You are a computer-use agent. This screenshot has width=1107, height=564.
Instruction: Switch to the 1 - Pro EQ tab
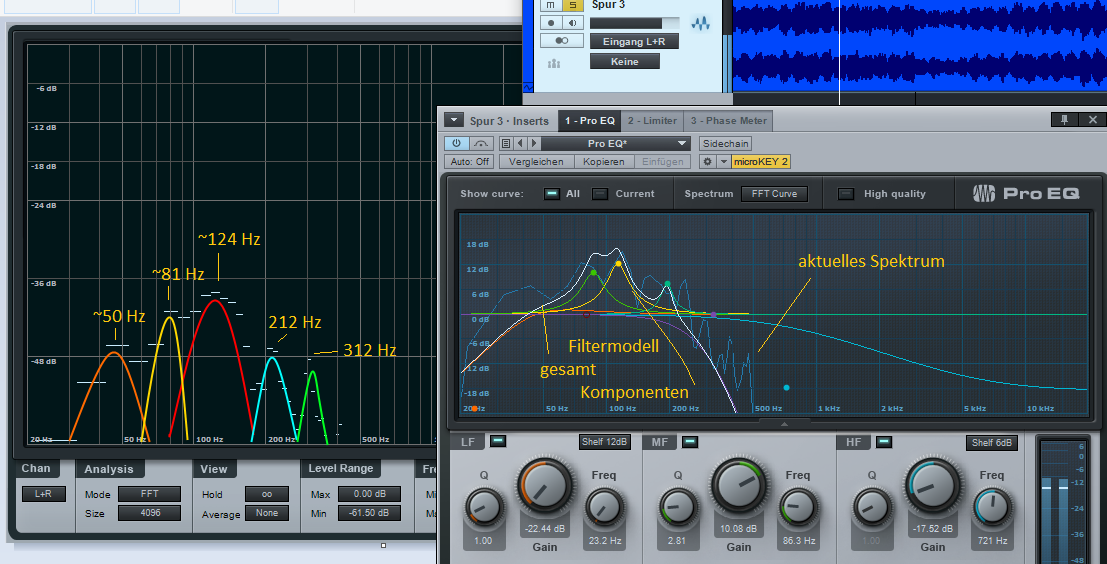pos(590,121)
